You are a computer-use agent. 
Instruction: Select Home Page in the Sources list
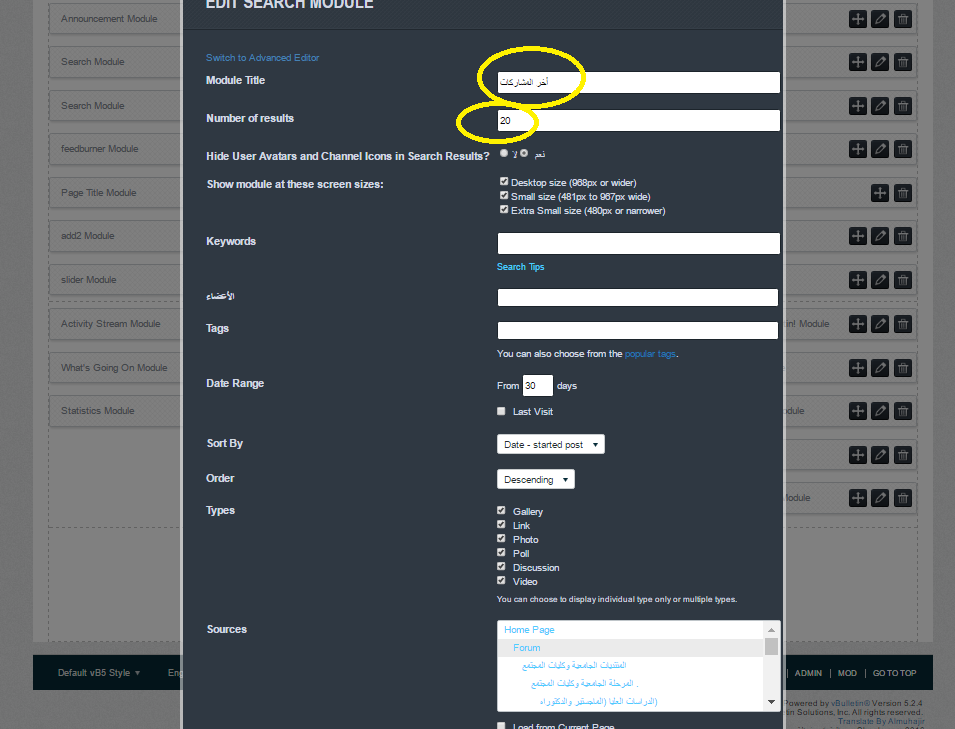tap(529, 630)
